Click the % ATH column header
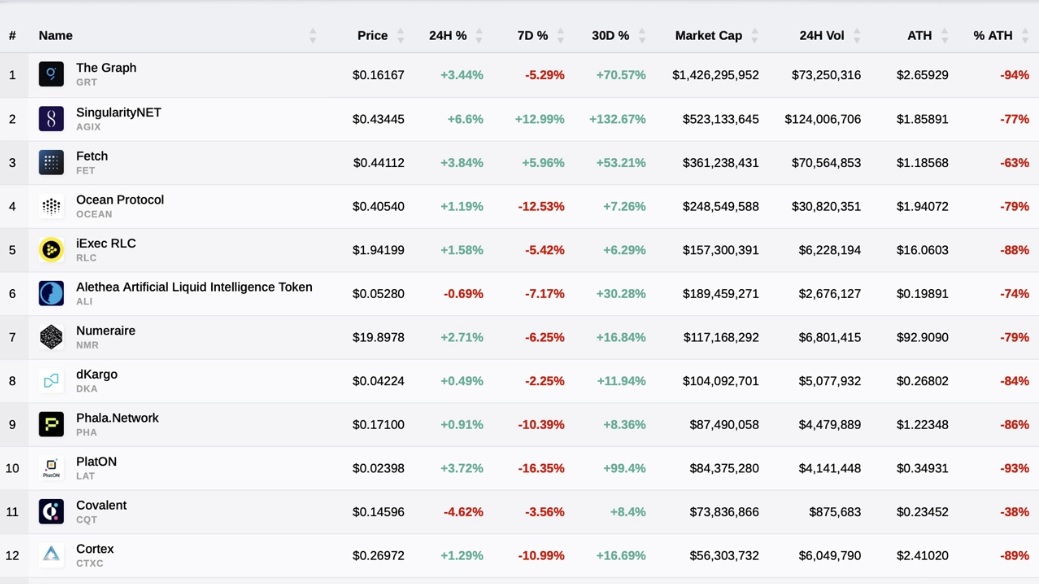 [993, 36]
